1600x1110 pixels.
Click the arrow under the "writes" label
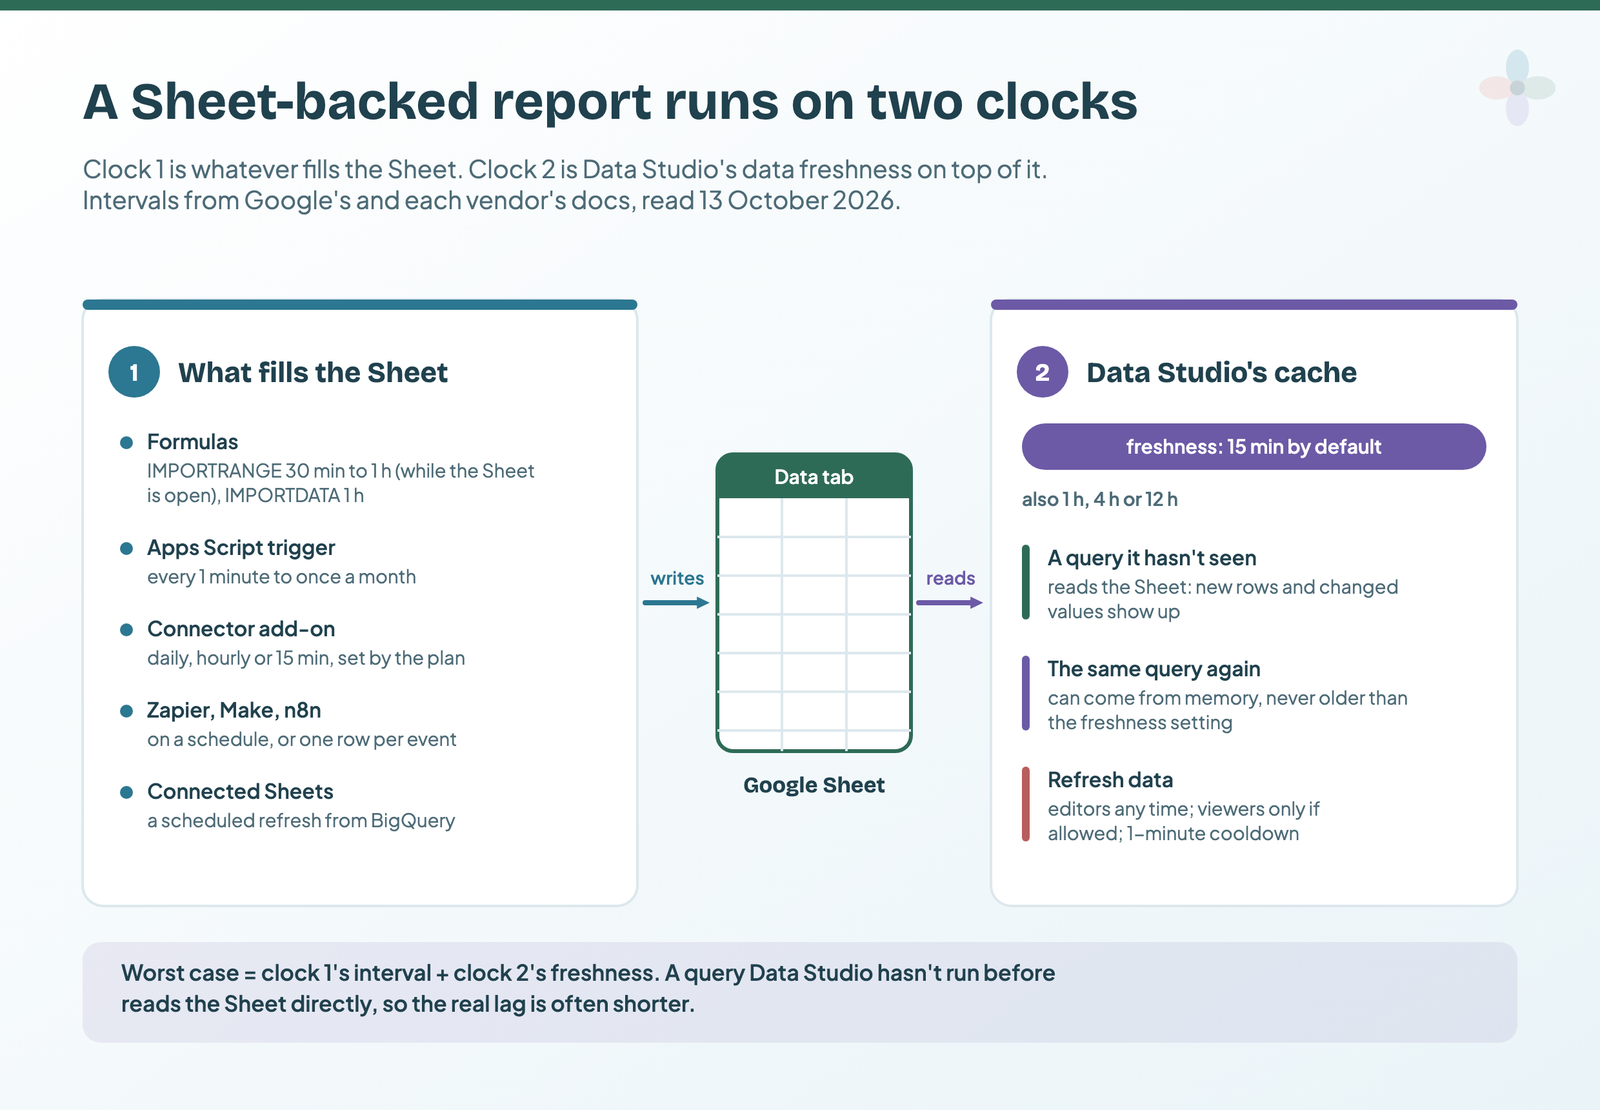click(676, 602)
